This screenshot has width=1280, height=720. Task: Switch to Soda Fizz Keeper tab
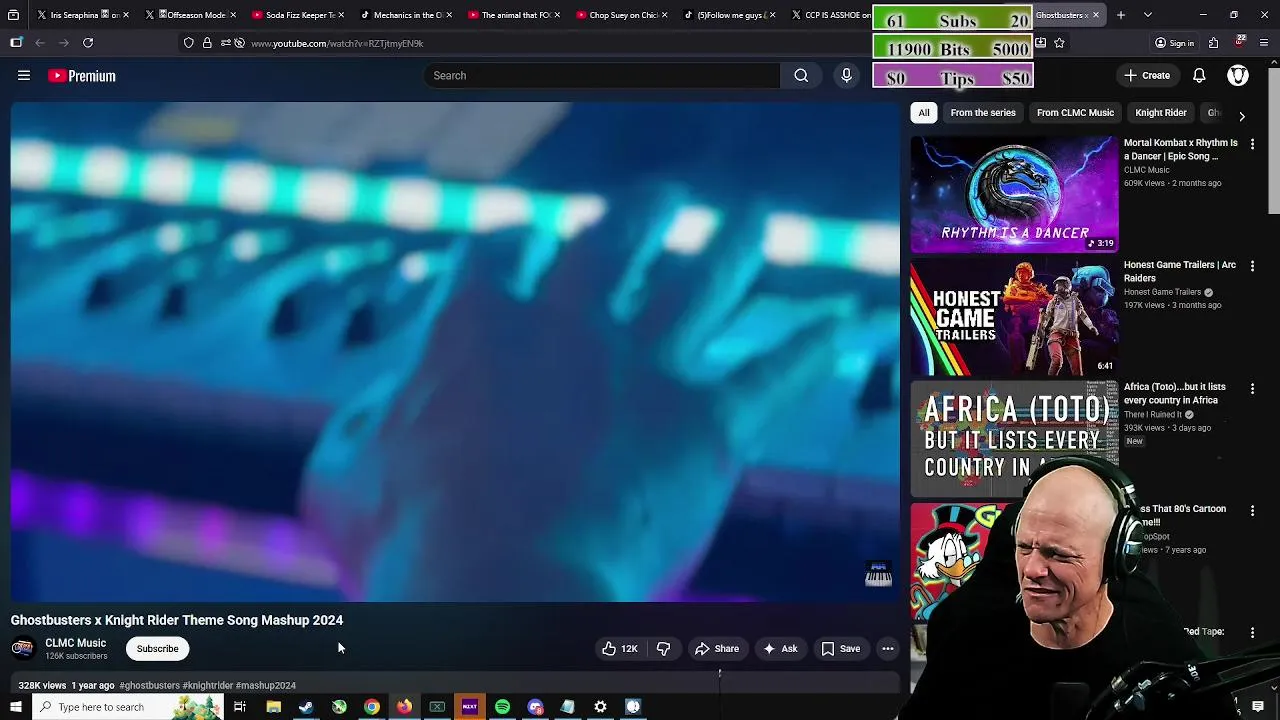[298, 15]
